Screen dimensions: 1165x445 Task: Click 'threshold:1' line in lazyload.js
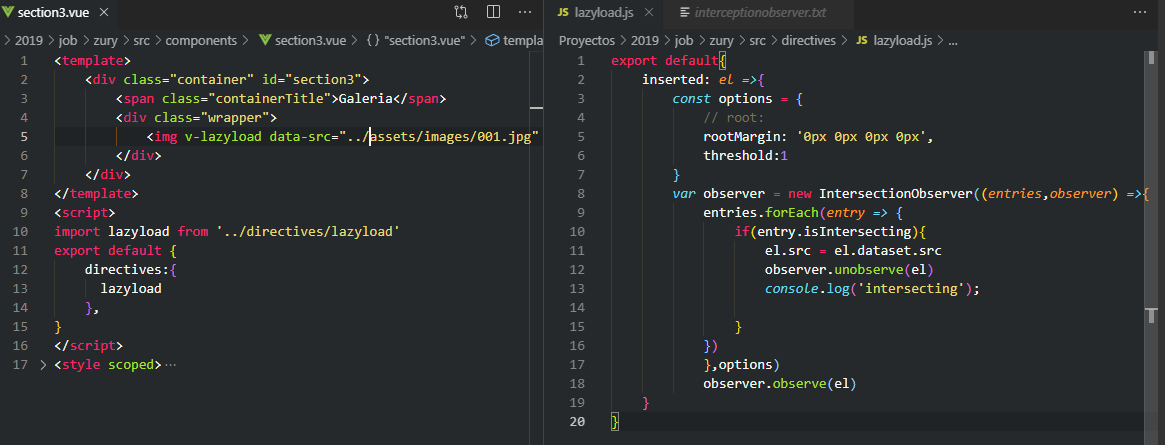click(745, 155)
